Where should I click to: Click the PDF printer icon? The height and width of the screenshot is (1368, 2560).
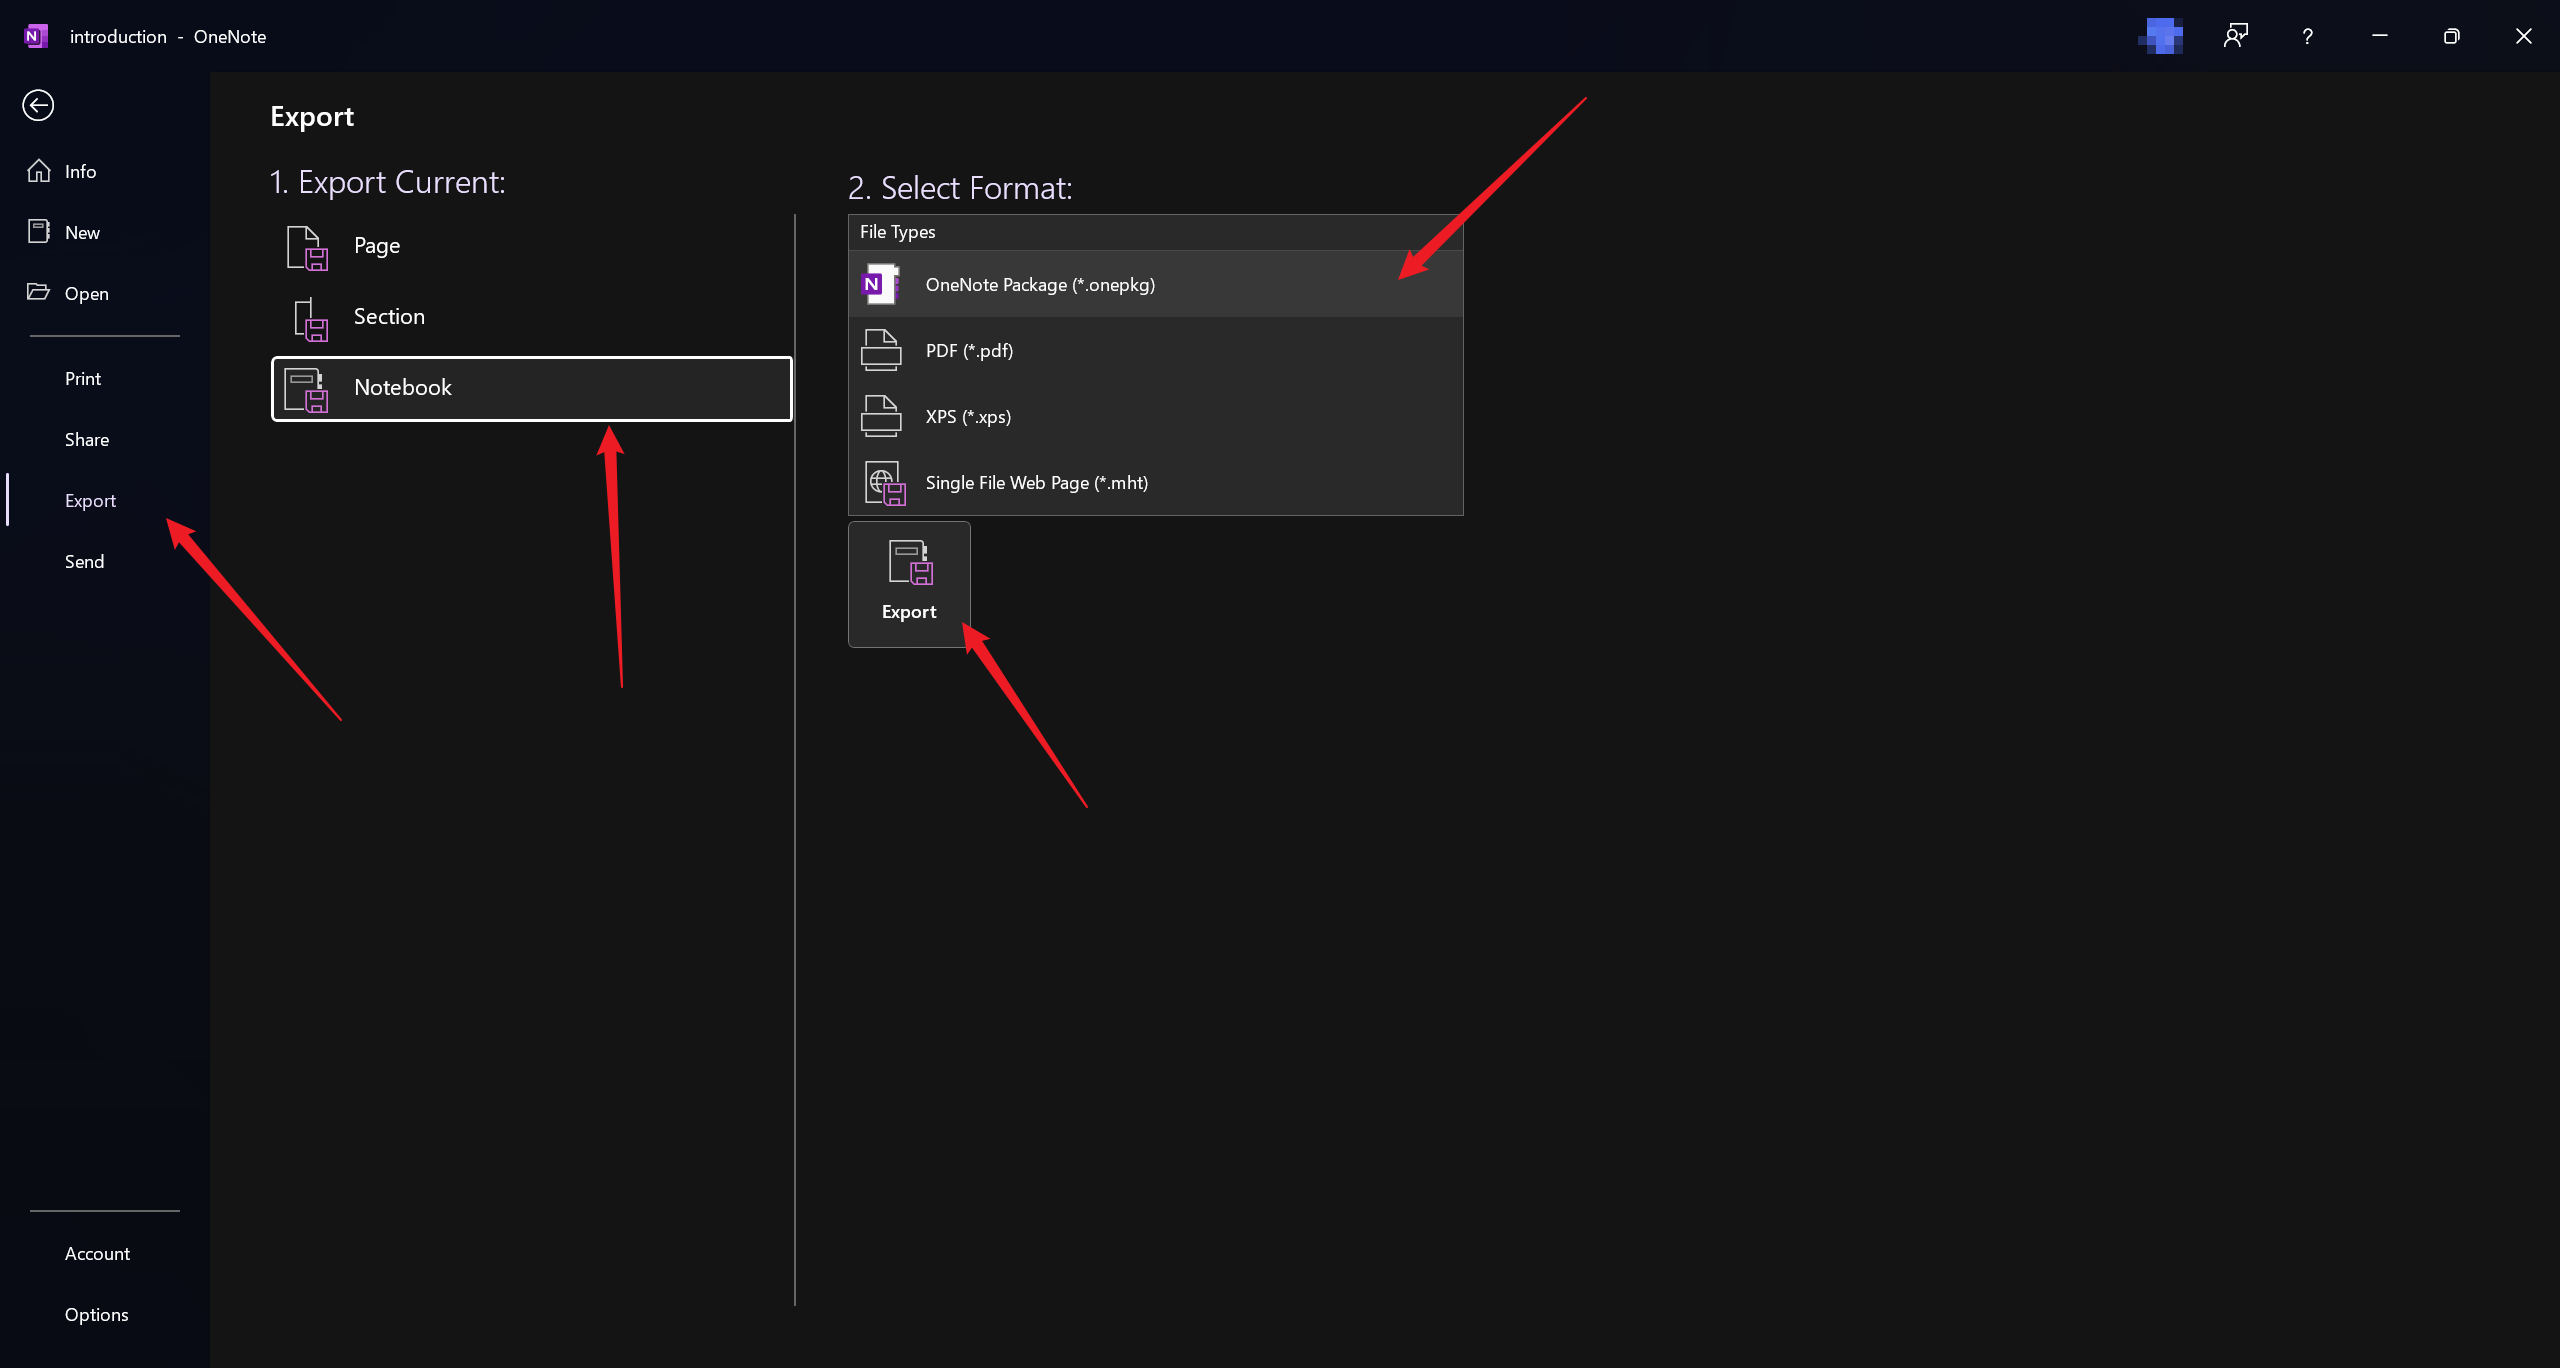point(881,350)
